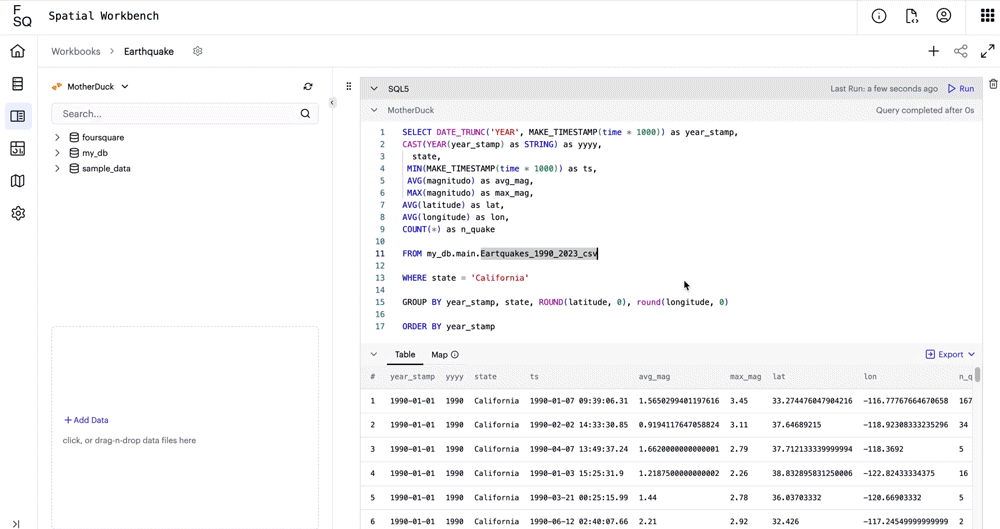The image size is (1000, 529).
Task: Click timestamp 1990-06-12 02:40:07.66
Action: pyautogui.click(x=578, y=522)
